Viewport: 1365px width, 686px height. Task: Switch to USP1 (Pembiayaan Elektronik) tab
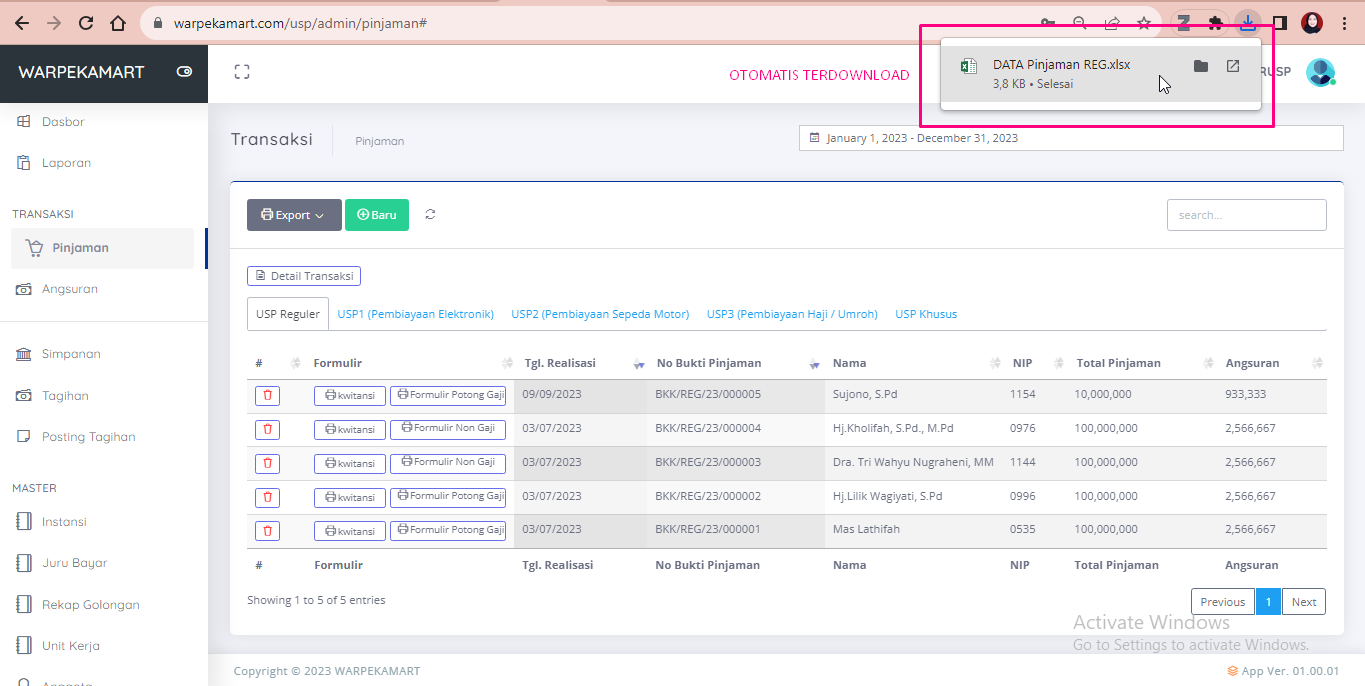pyautogui.click(x=416, y=314)
